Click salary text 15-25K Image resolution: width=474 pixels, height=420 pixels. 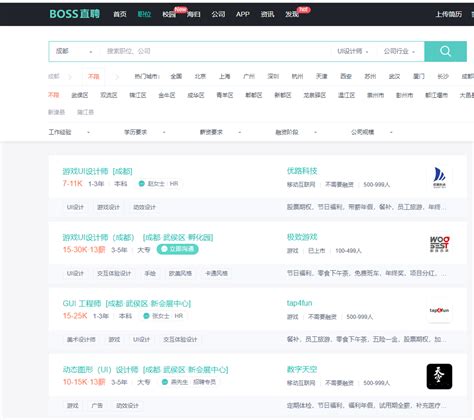point(75,316)
